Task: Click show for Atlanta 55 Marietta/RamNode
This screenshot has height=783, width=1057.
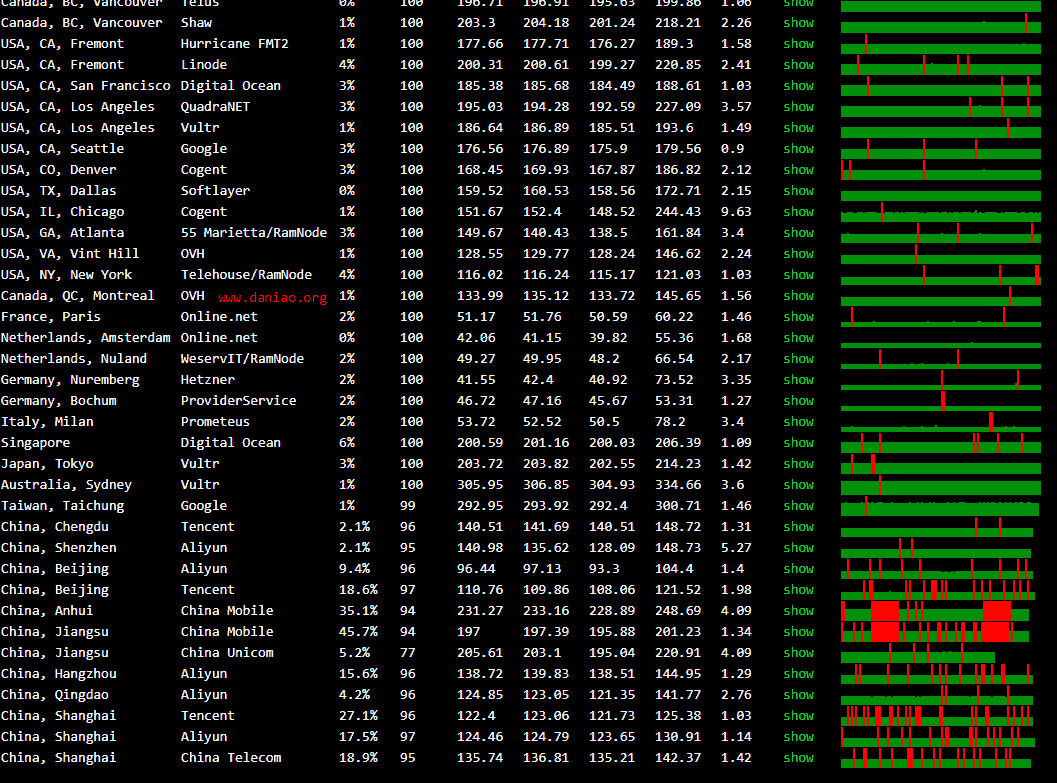Action: 799,232
